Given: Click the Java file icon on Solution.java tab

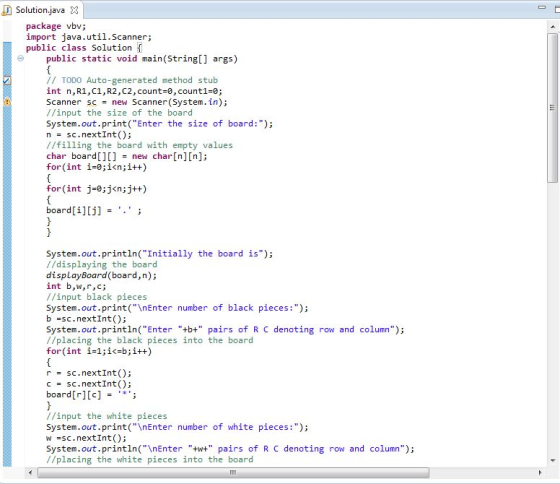Looking at the screenshot, I should click(x=7, y=10).
